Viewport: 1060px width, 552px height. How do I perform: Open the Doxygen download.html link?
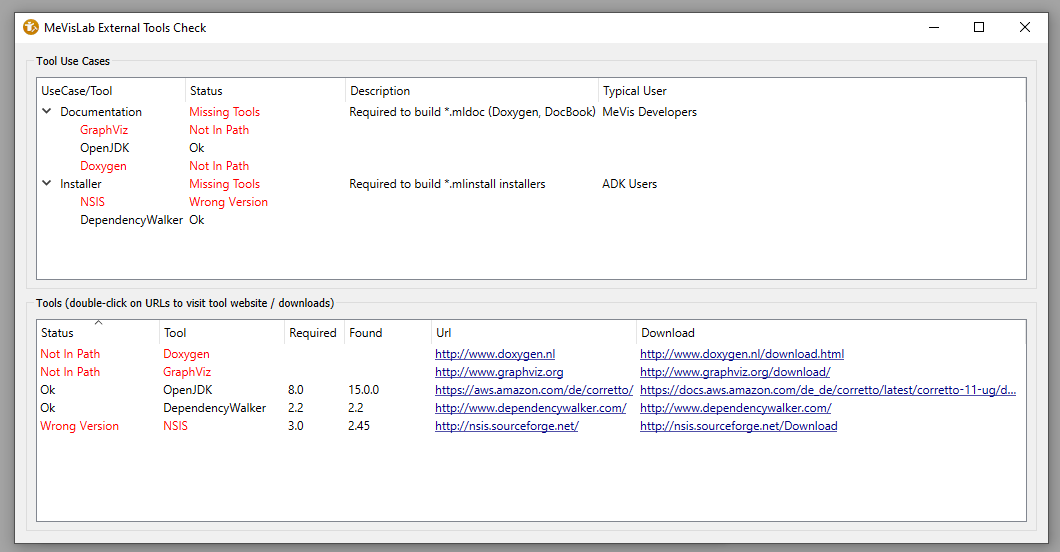pyautogui.click(x=741, y=354)
